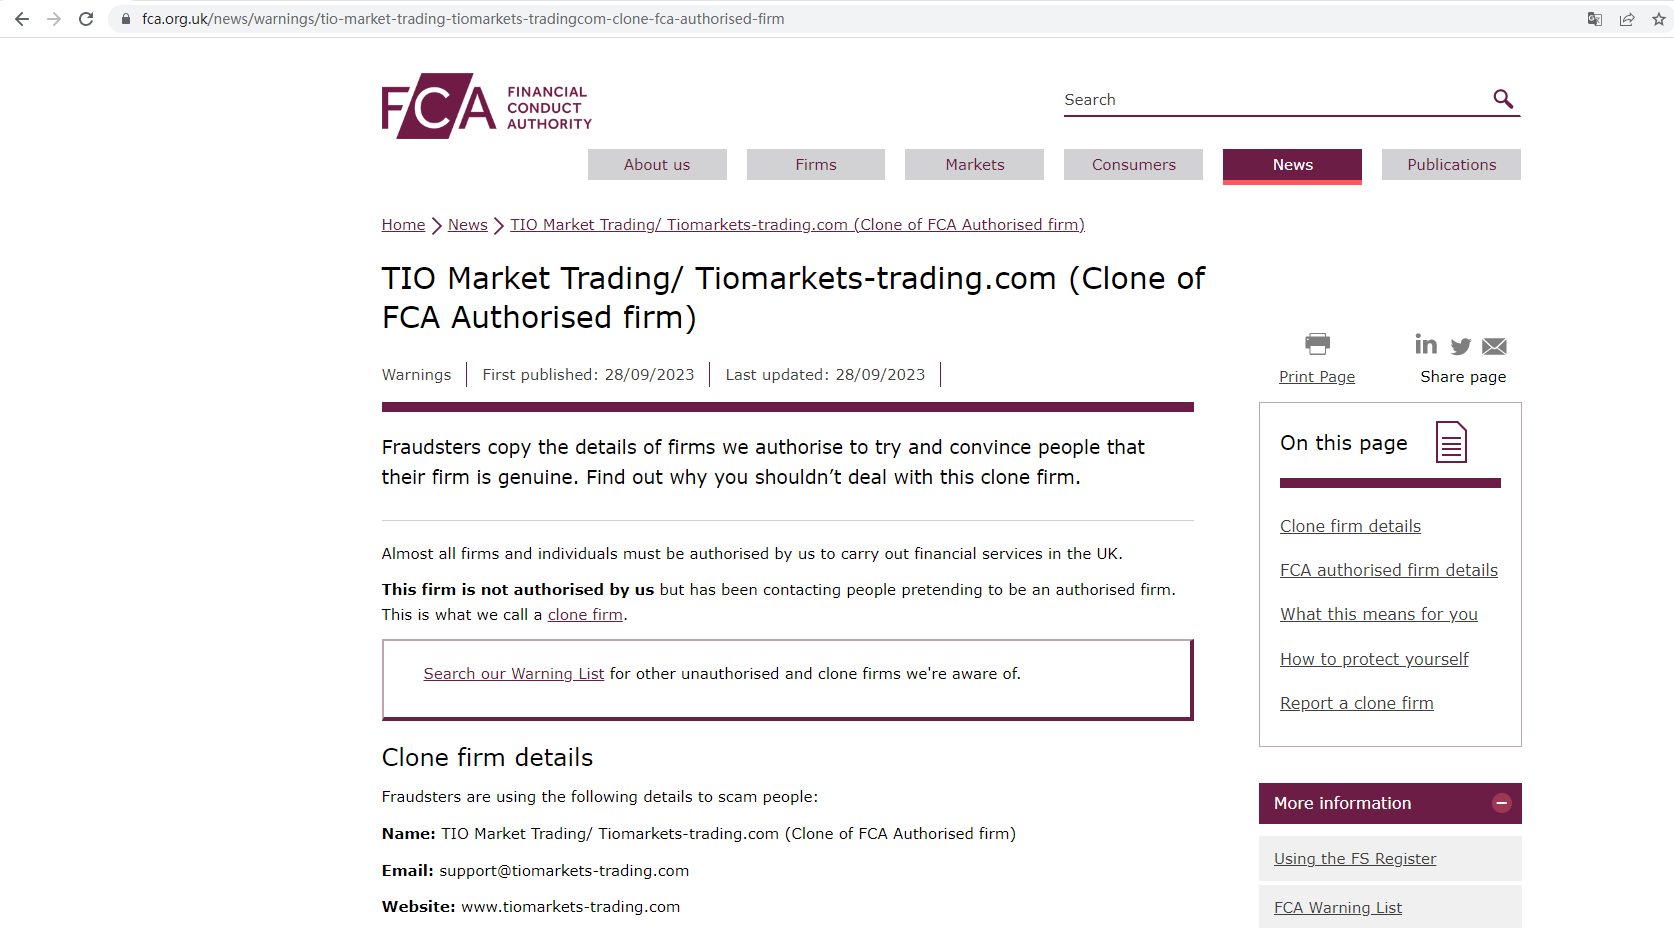Open the News navigation tab
The width and height of the screenshot is (1674, 928).
tap(1292, 165)
